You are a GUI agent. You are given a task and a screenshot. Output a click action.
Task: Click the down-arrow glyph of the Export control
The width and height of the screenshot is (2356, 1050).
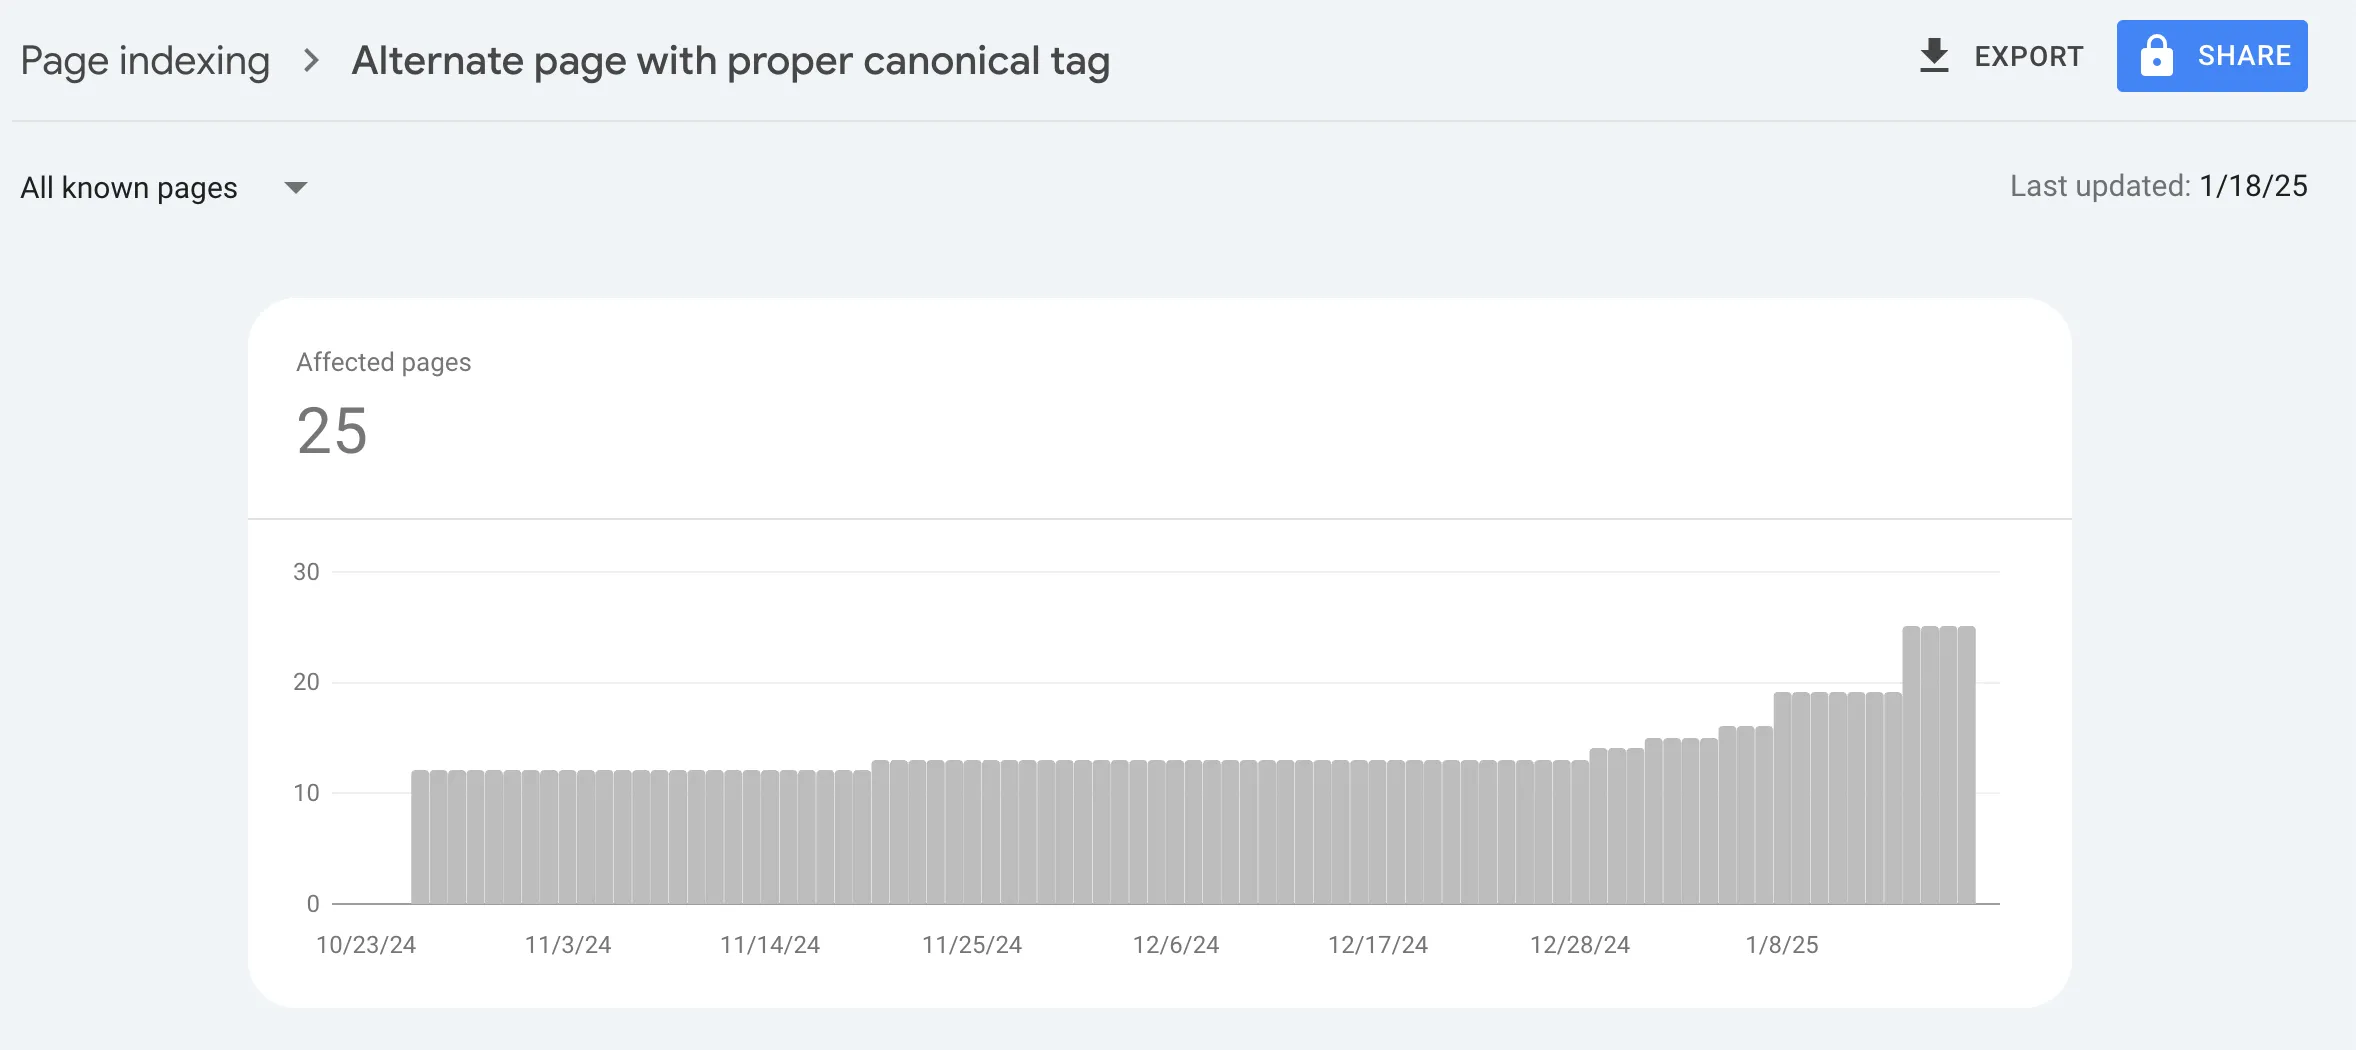(x=1935, y=56)
